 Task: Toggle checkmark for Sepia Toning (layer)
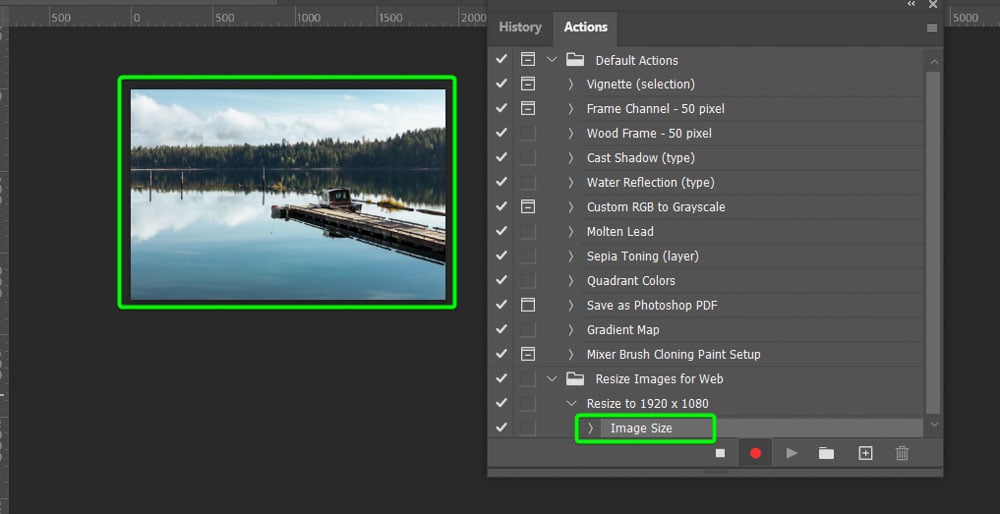click(502, 256)
